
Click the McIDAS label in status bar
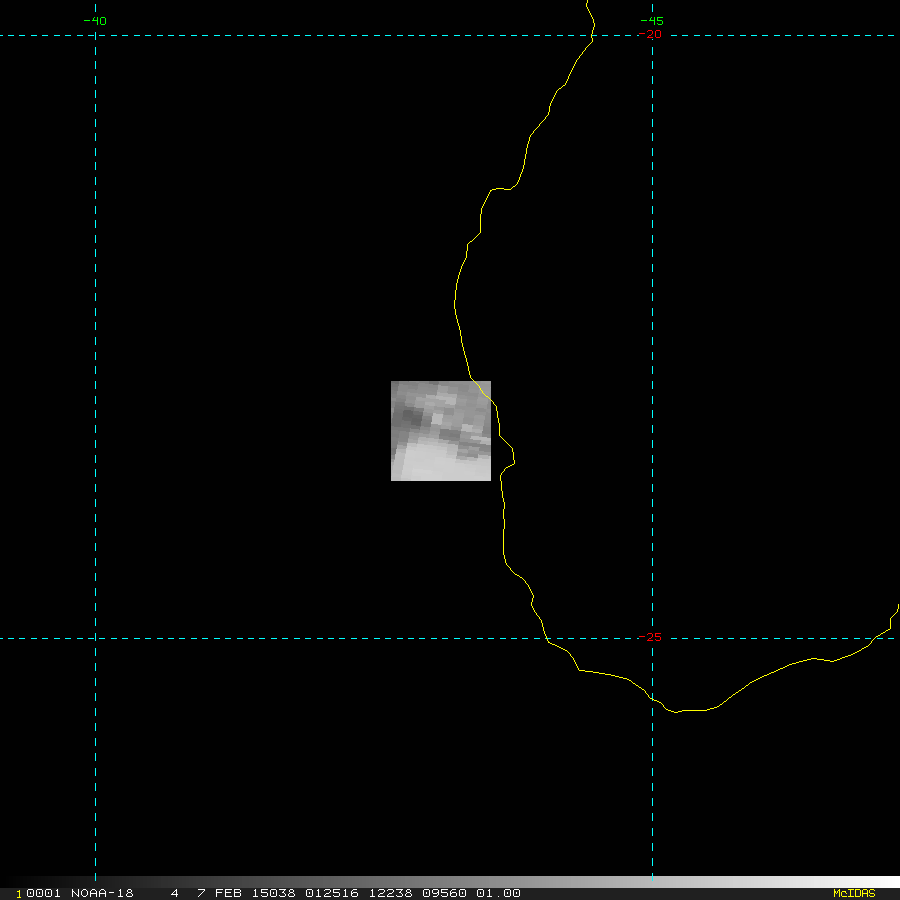click(x=853, y=893)
